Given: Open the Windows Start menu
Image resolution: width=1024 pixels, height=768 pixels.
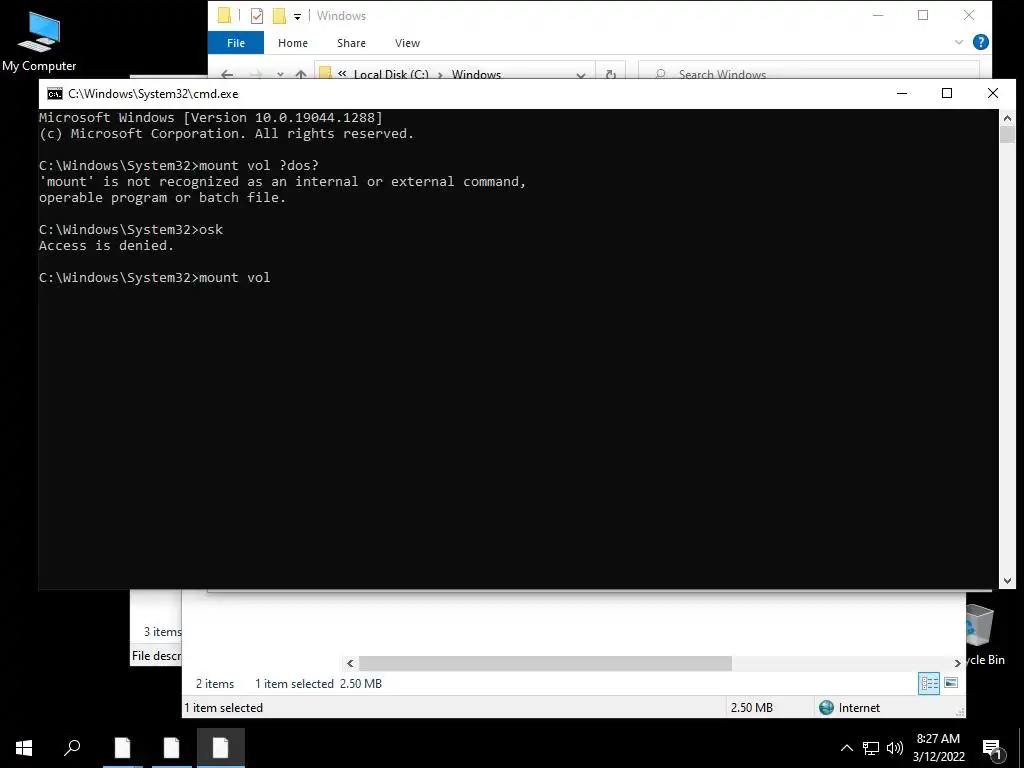Looking at the screenshot, I should click(x=24, y=748).
